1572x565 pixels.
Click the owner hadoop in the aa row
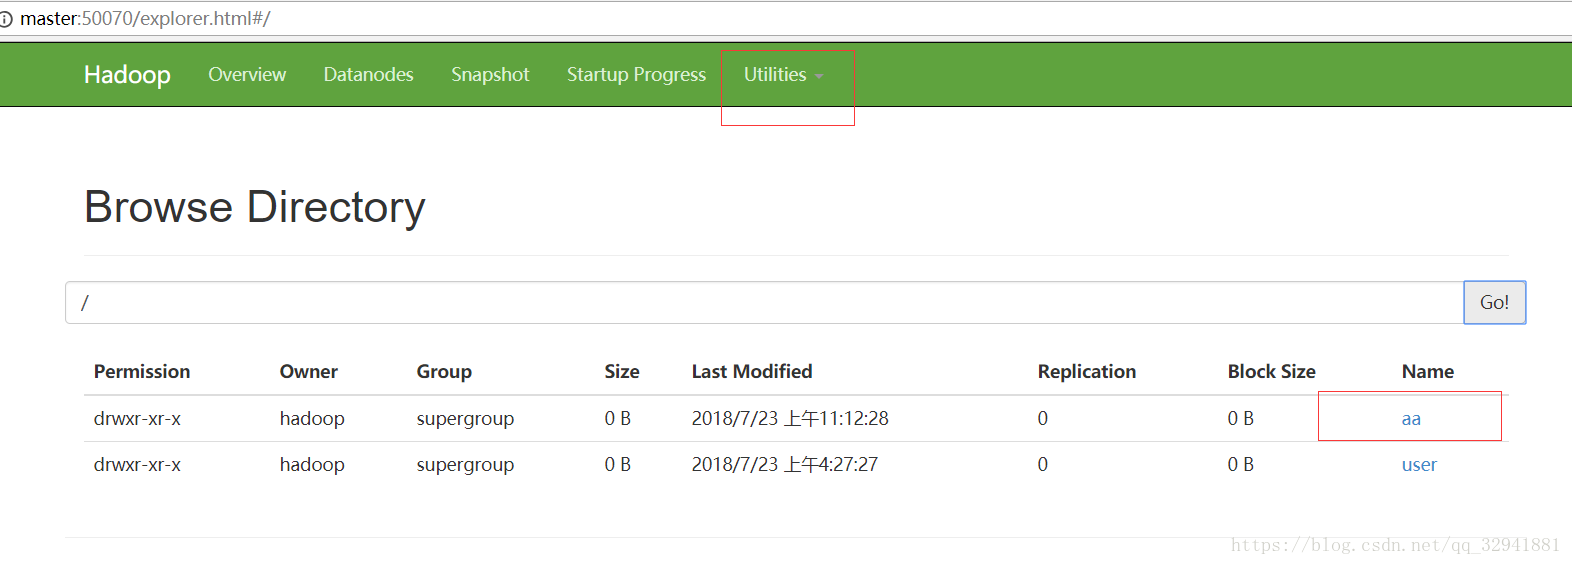pos(312,419)
